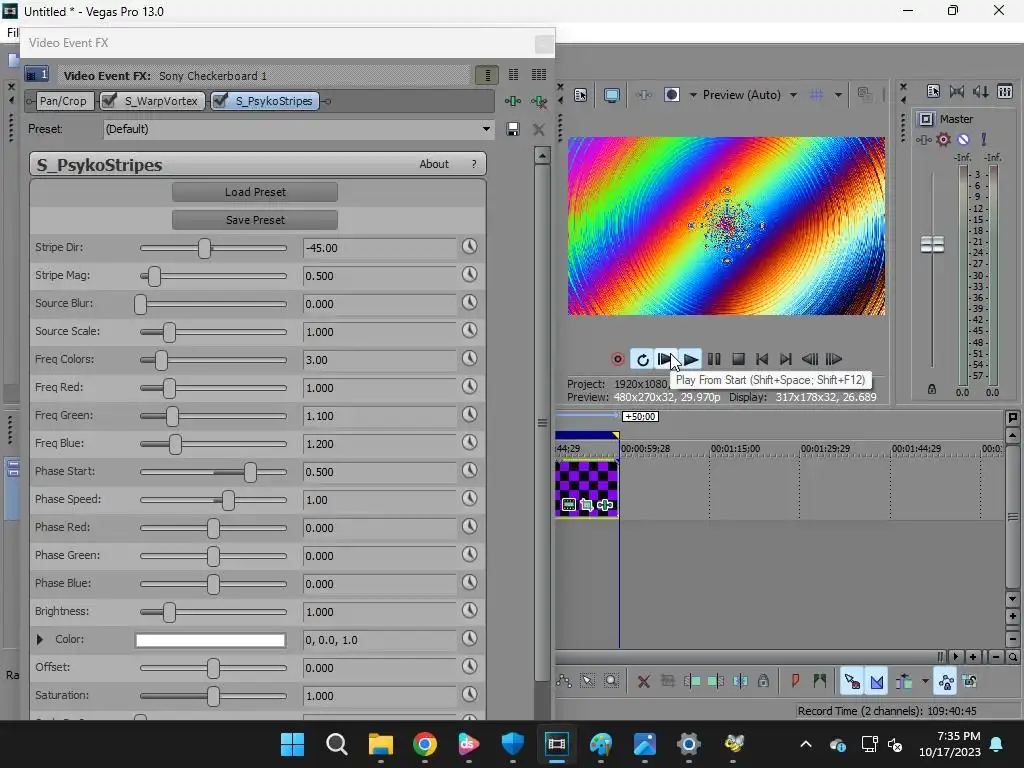Click the Phase Speed value field
The image size is (1024, 768).
click(x=379, y=500)
